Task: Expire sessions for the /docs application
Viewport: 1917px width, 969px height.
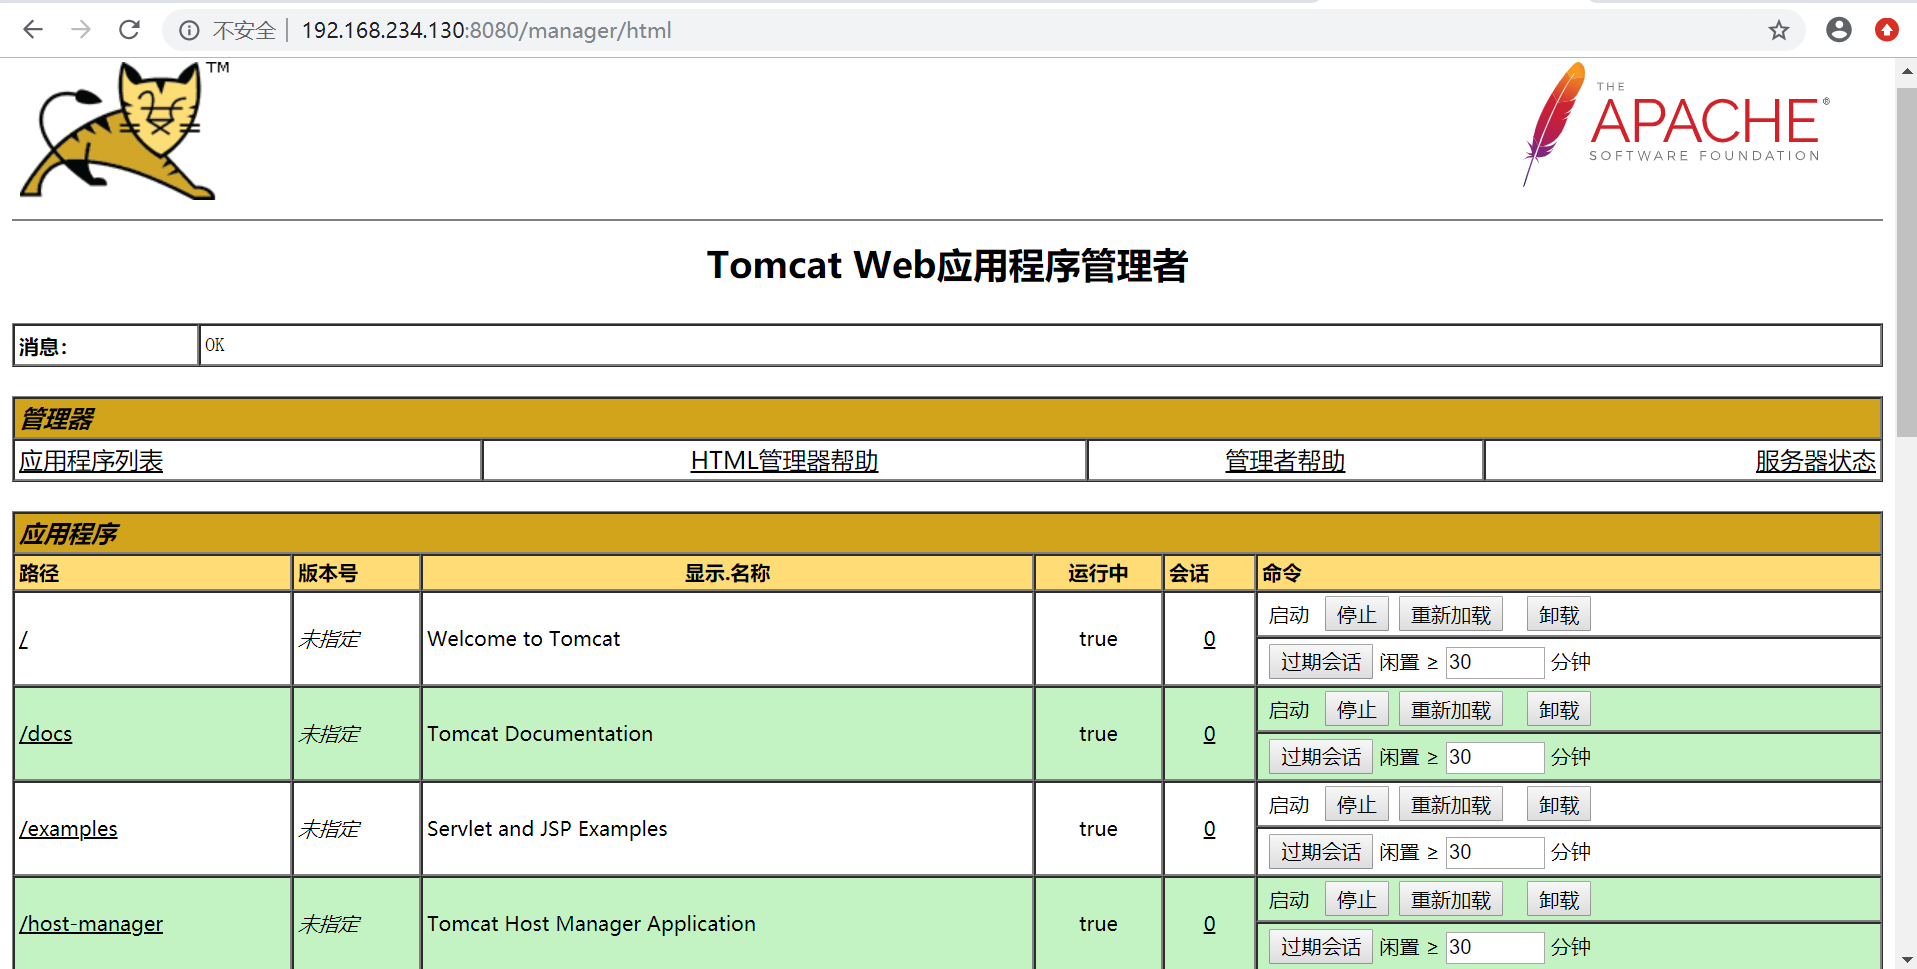Action: 1320,757
